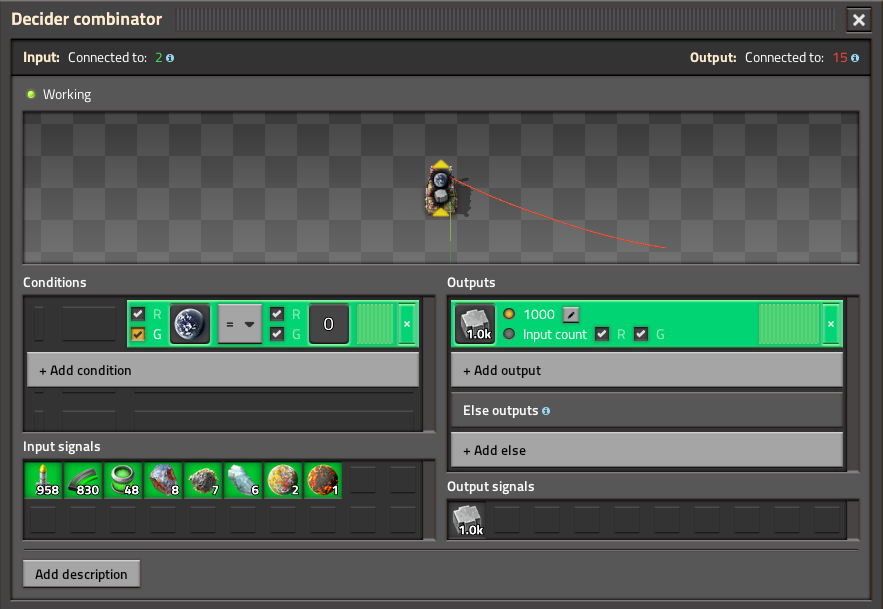Screen dimensions: 883x609
Task: Click the constant value 0 field
Action: coord(329,324)
